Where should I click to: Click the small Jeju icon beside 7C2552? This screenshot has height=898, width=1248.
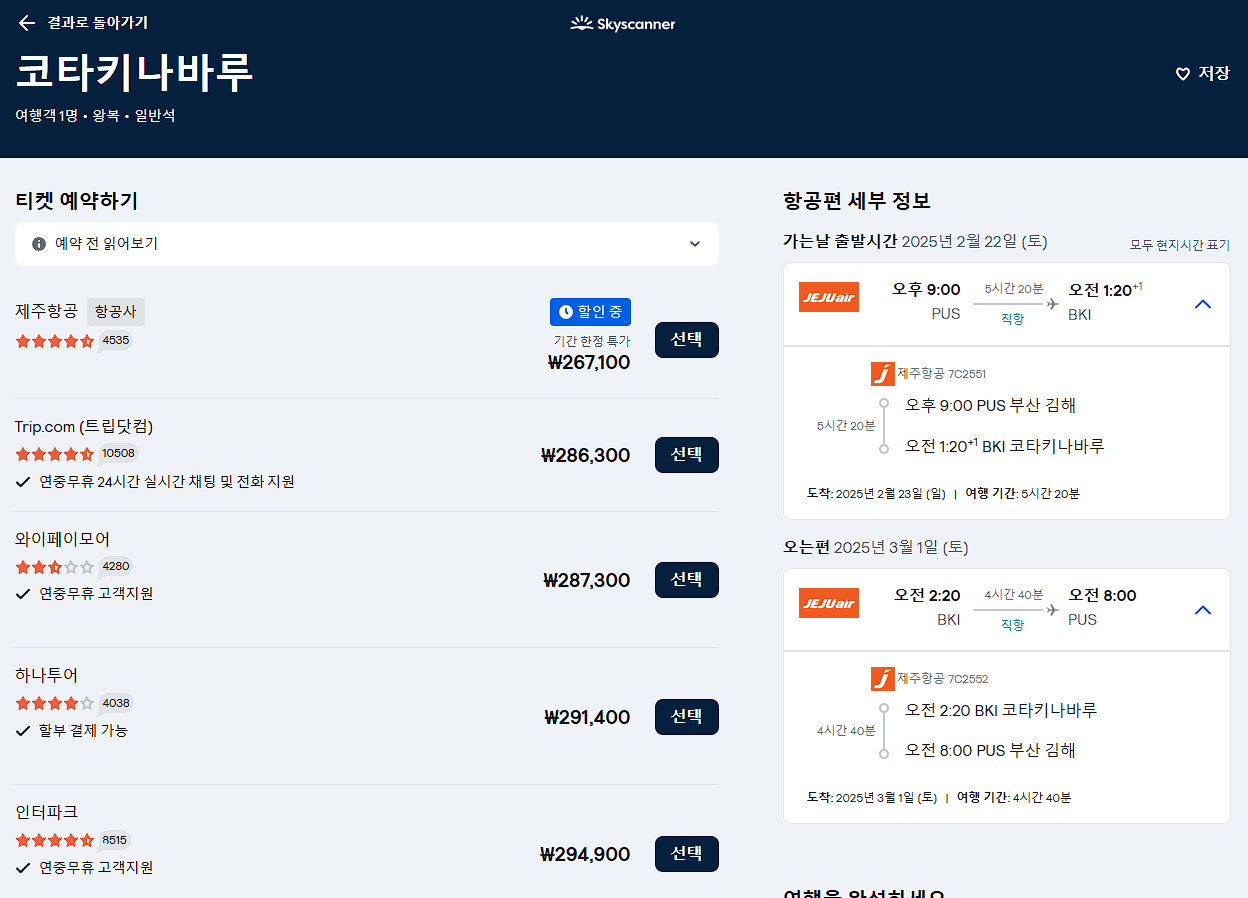882,679
